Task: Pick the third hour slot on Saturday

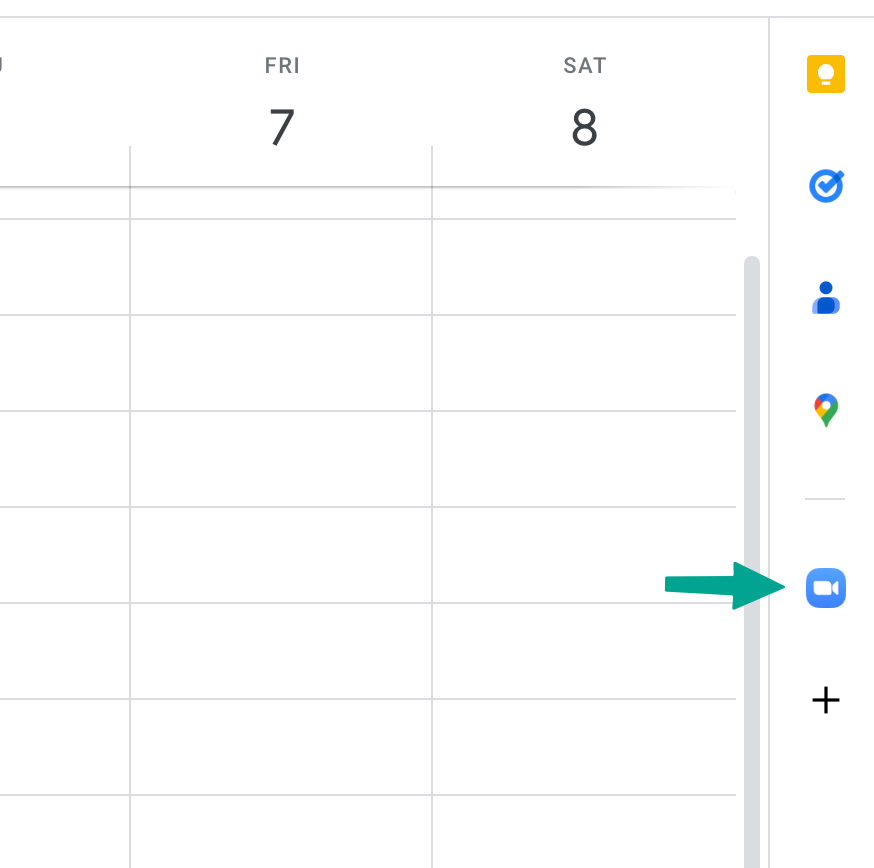Action: [584, 459]
